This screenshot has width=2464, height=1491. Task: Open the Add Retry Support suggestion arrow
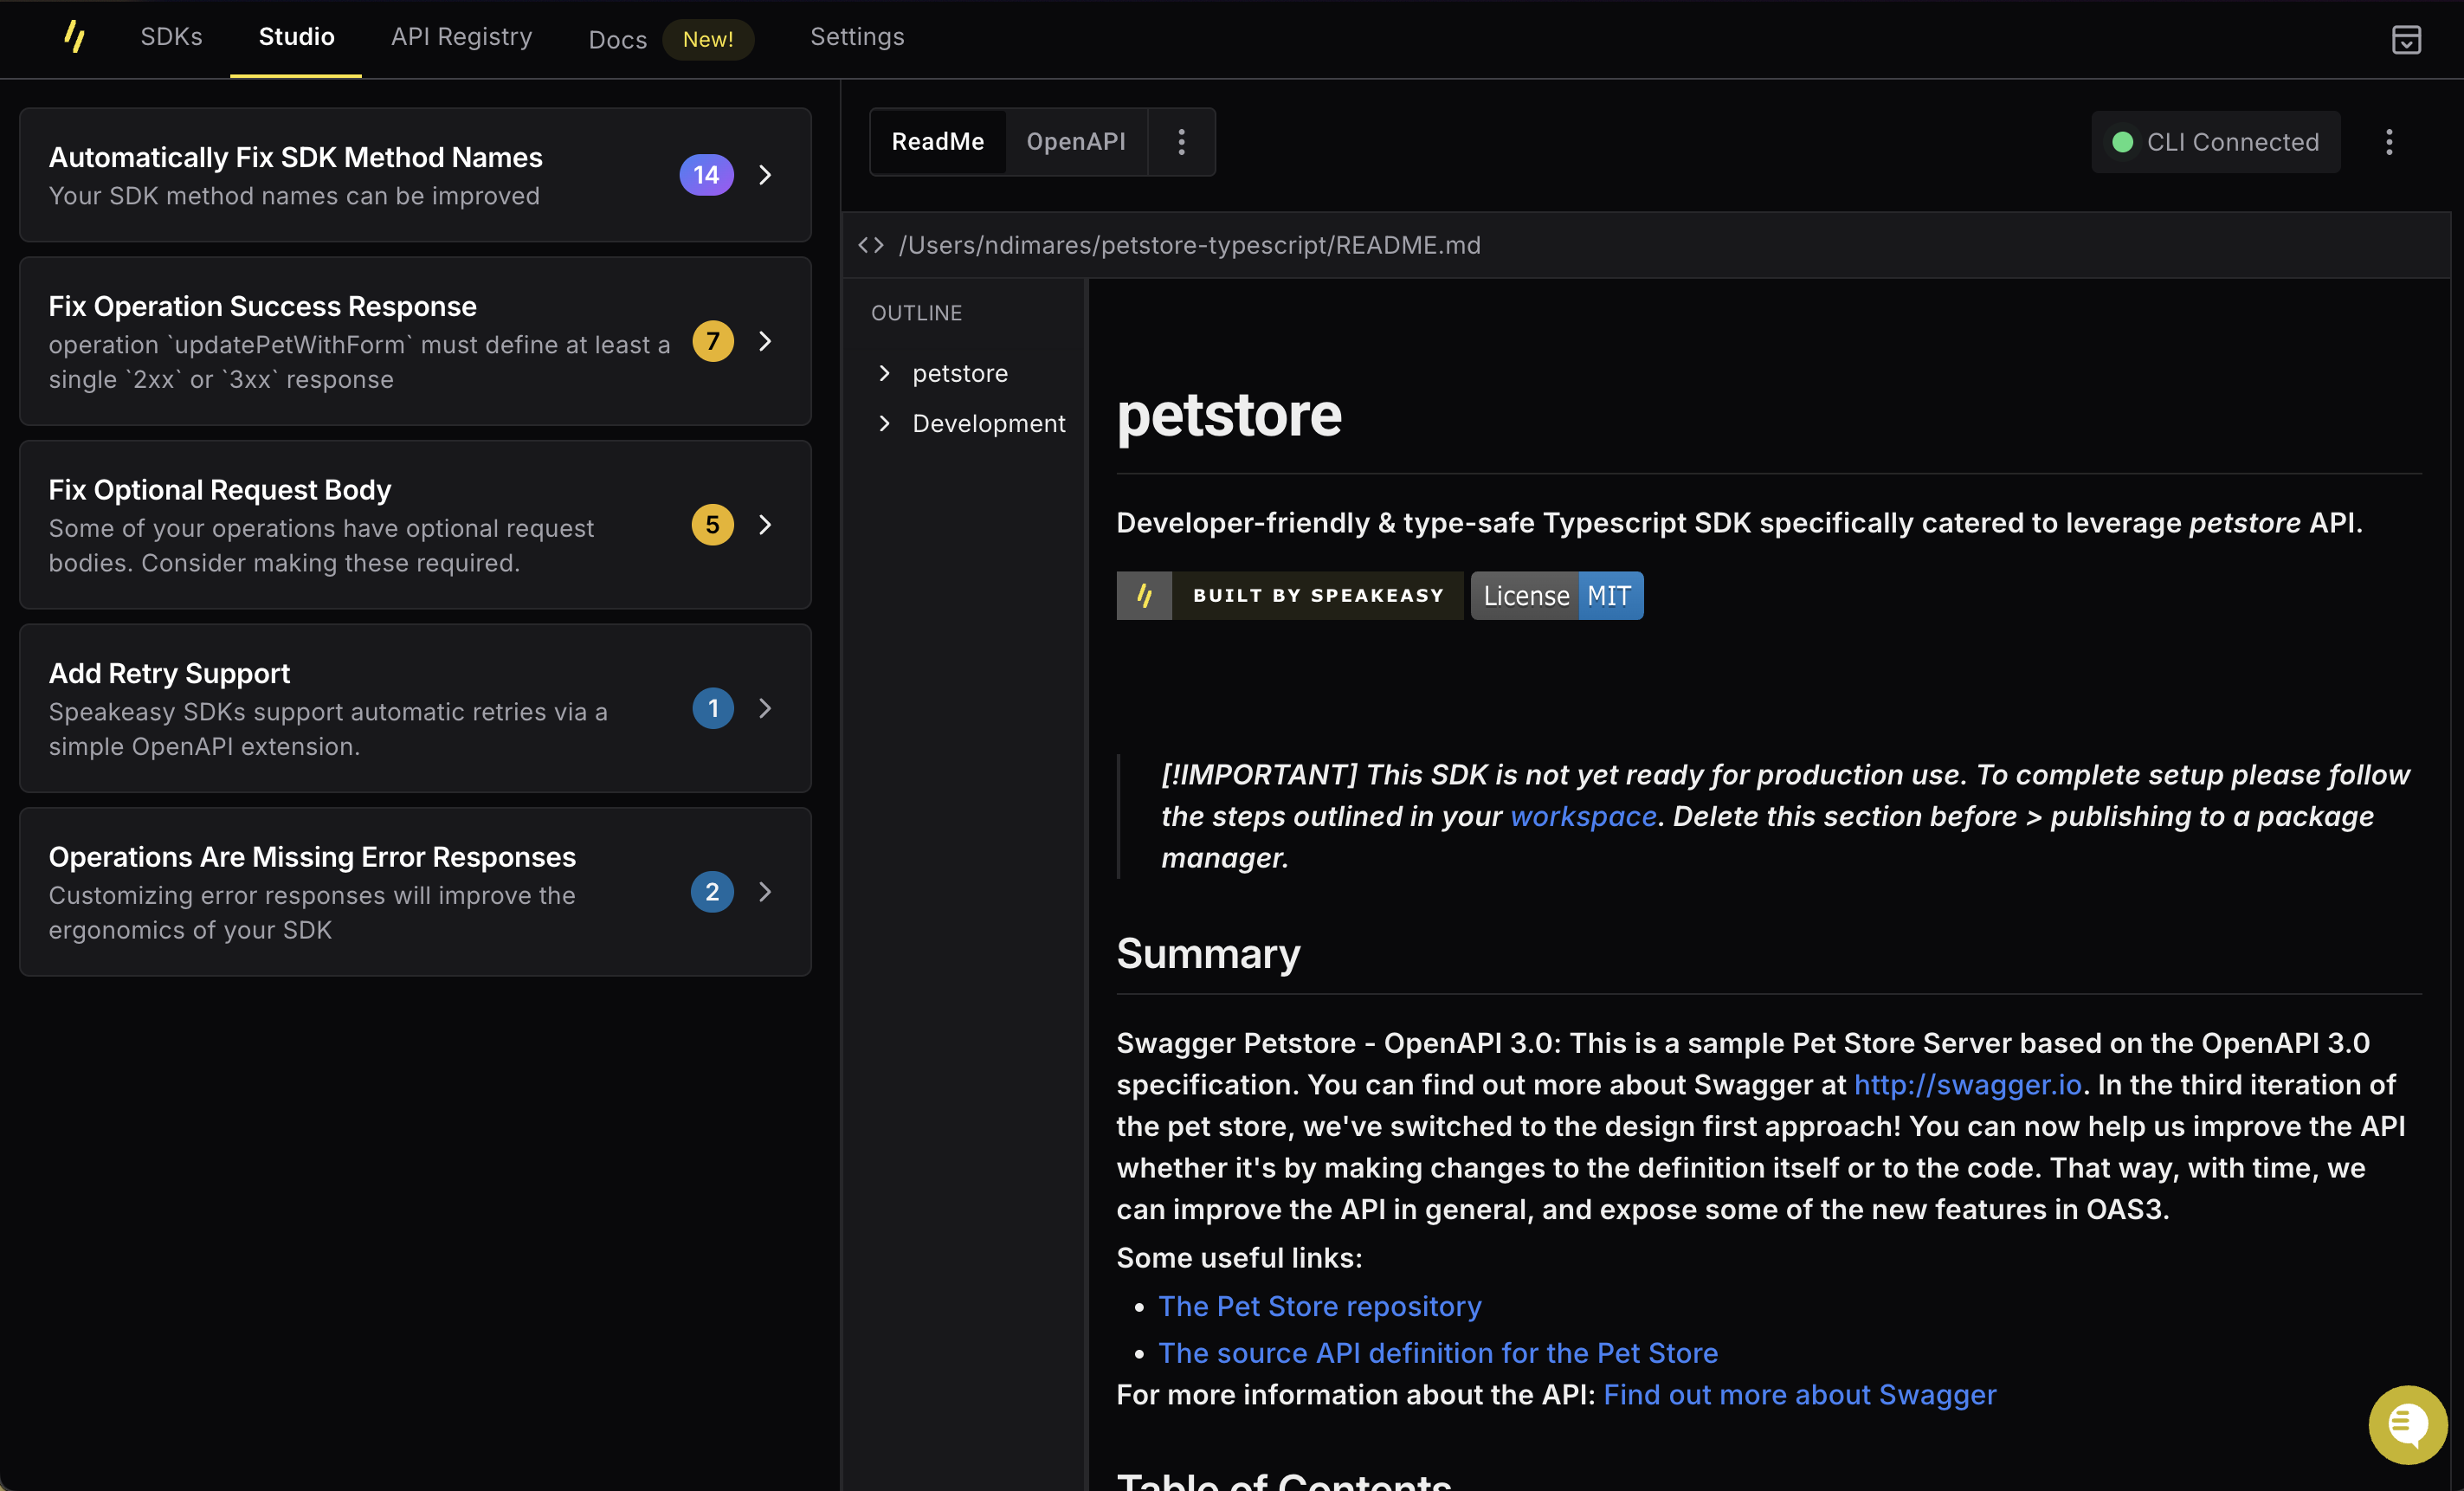pyautogui.click(x=765, y=708)
